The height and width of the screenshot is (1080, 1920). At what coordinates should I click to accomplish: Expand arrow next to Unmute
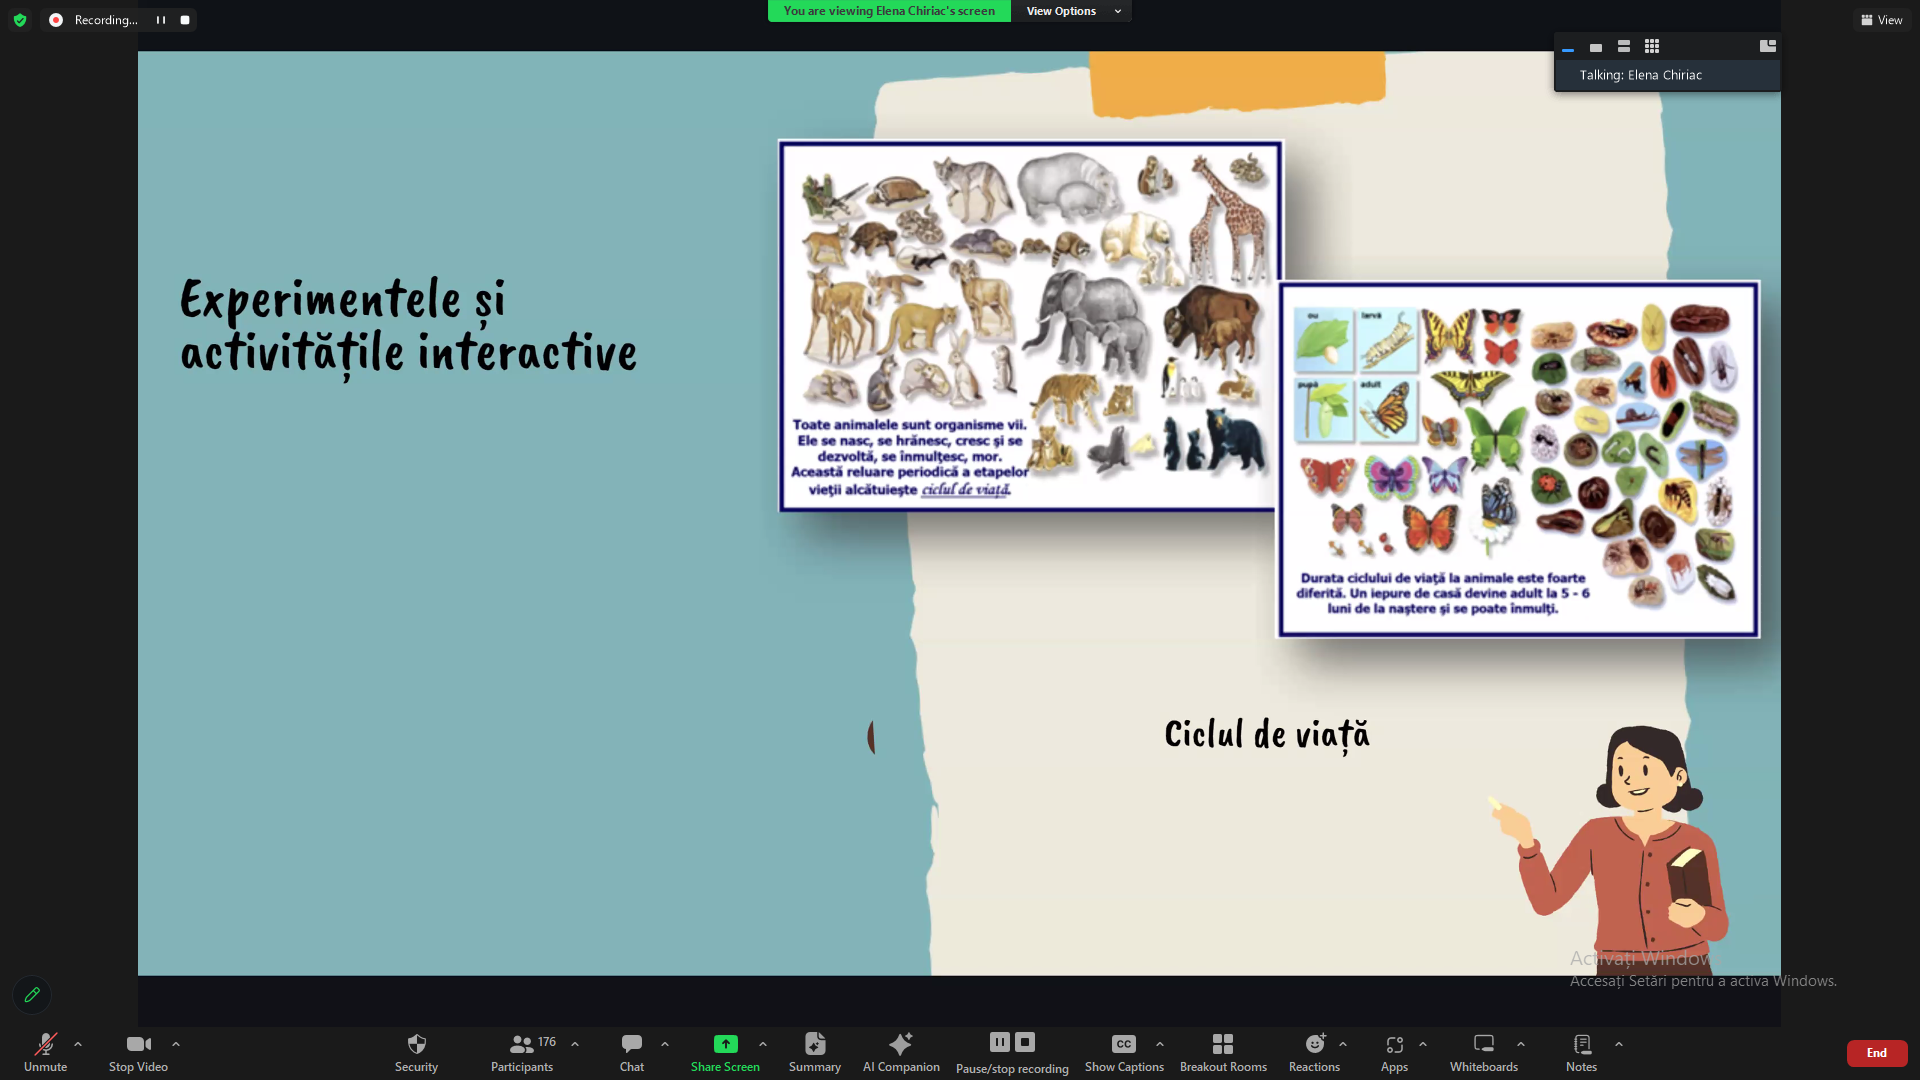point(78,1044)
